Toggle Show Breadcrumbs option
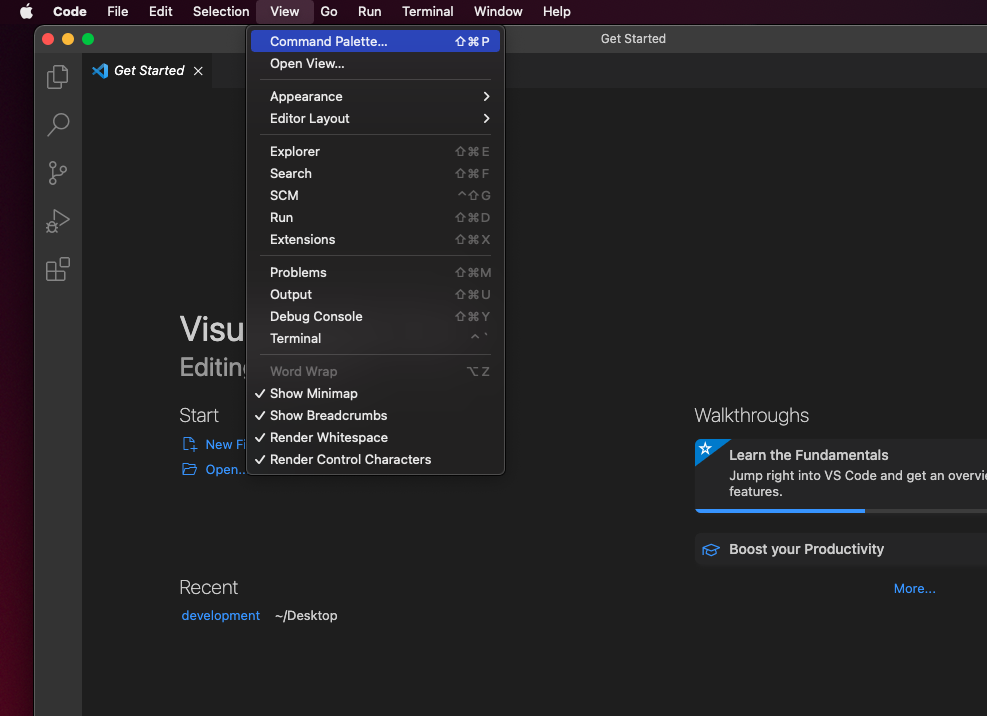This screenshot has height=716, width=987. point(376,416)
